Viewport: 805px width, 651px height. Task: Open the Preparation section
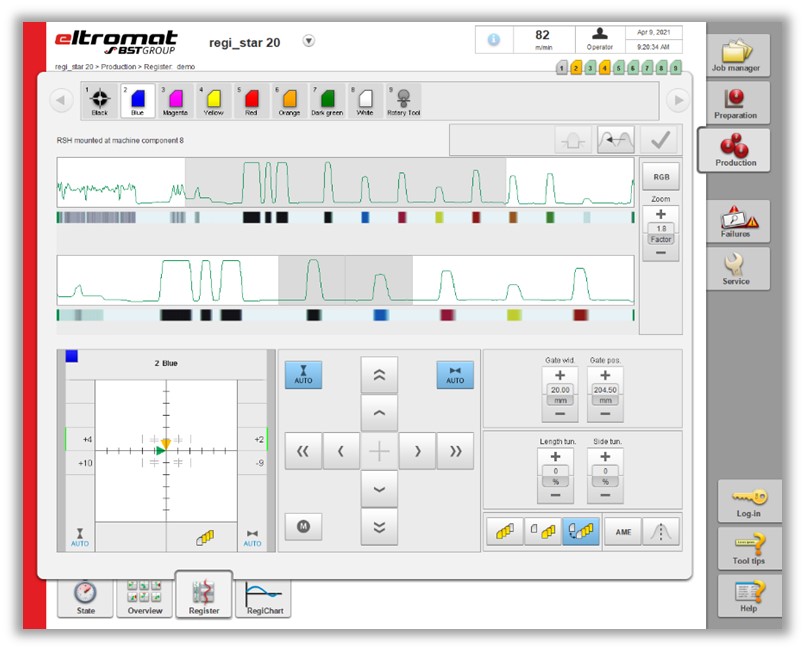coord(737,103)
